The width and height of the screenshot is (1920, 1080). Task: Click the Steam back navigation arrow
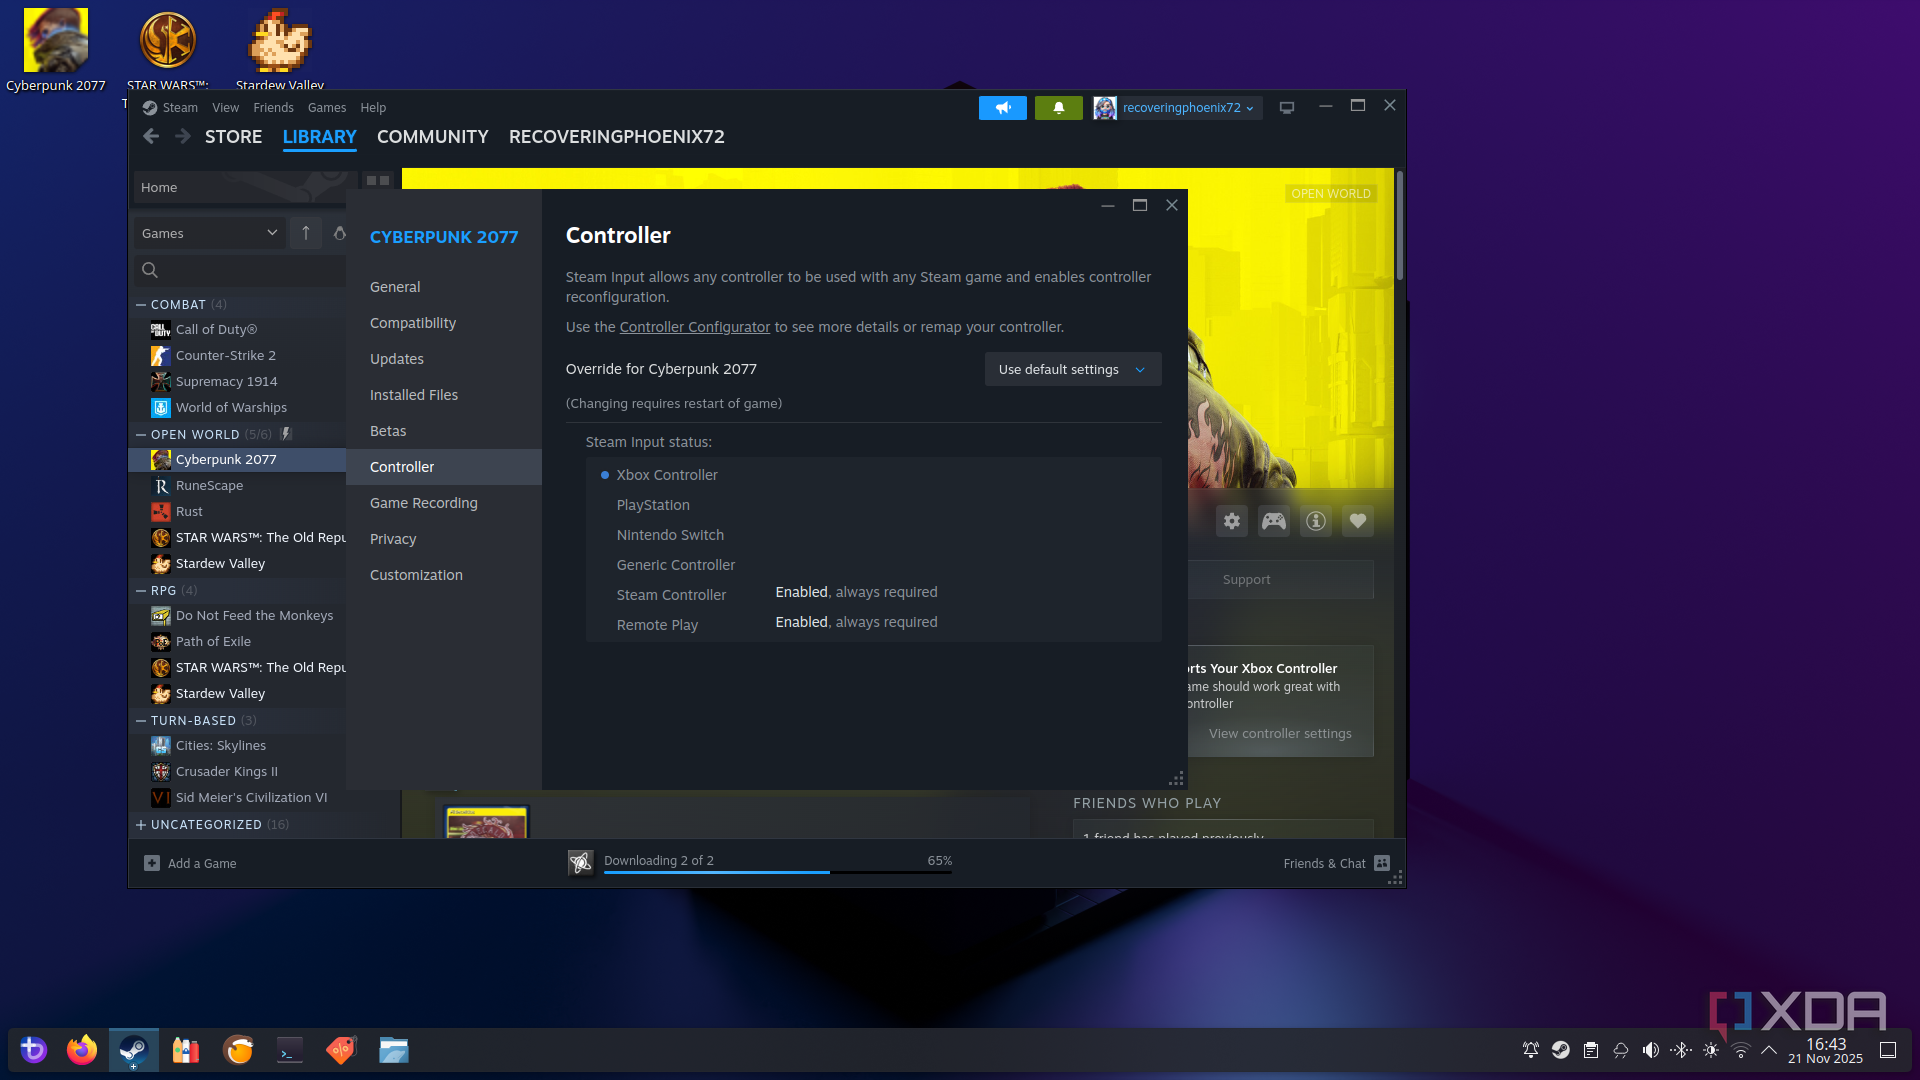[x=151, y=137]
